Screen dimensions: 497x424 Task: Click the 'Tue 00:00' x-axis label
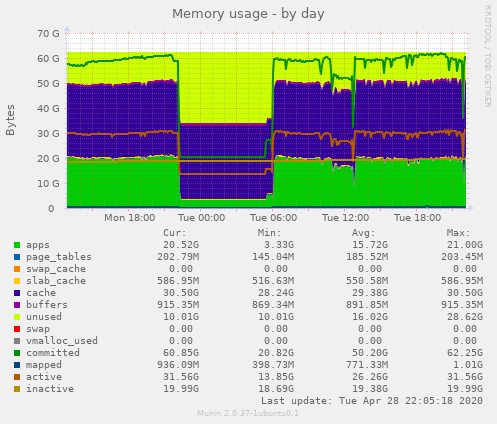201,218
